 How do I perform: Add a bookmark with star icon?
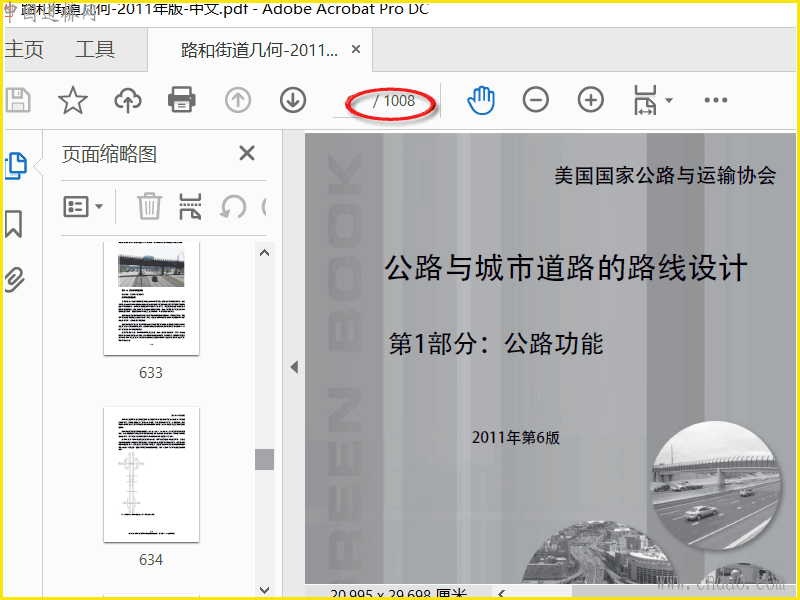tap(72, 100)
